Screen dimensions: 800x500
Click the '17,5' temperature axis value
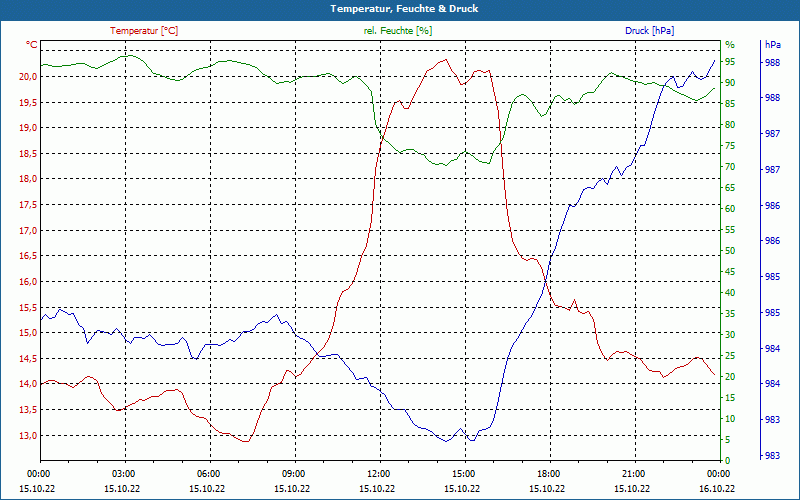(x=28, y=205)
